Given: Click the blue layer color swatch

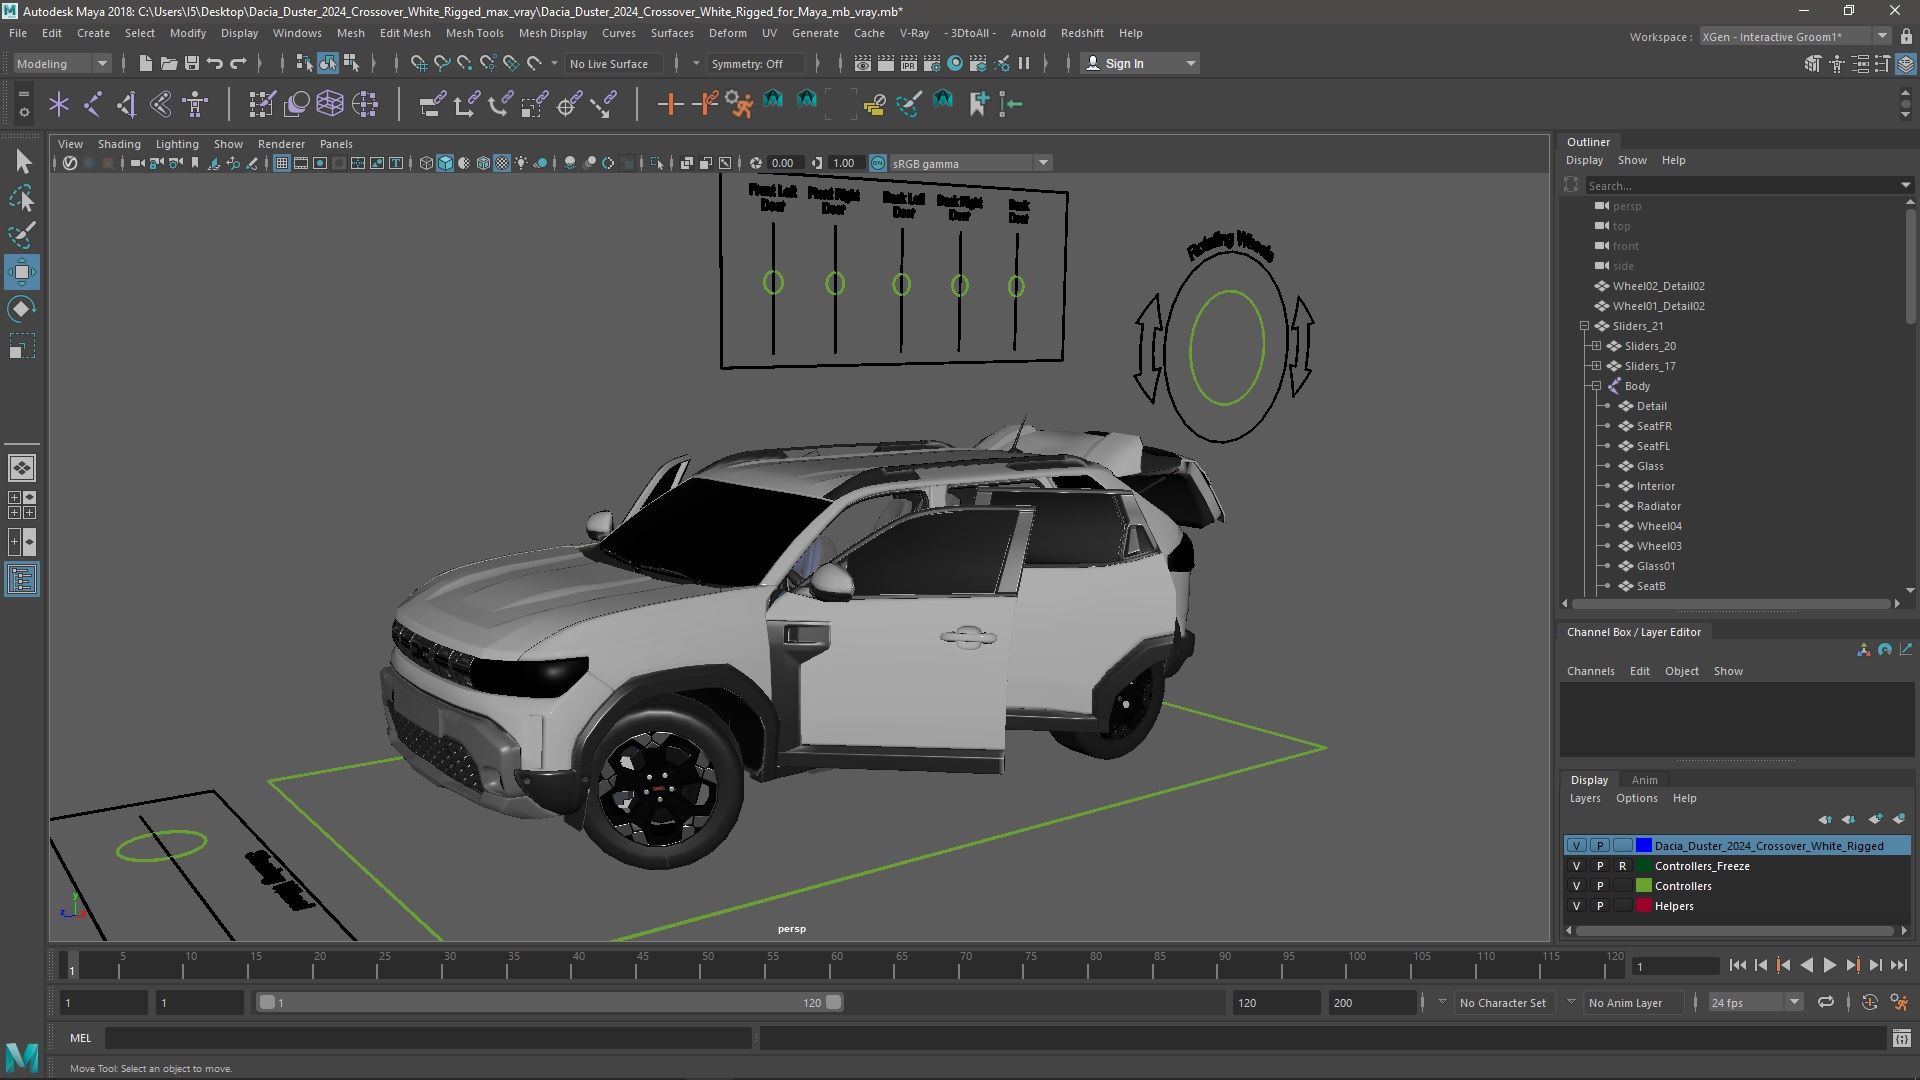Looking at the screenshot, I should click(x=1644, y=846).
